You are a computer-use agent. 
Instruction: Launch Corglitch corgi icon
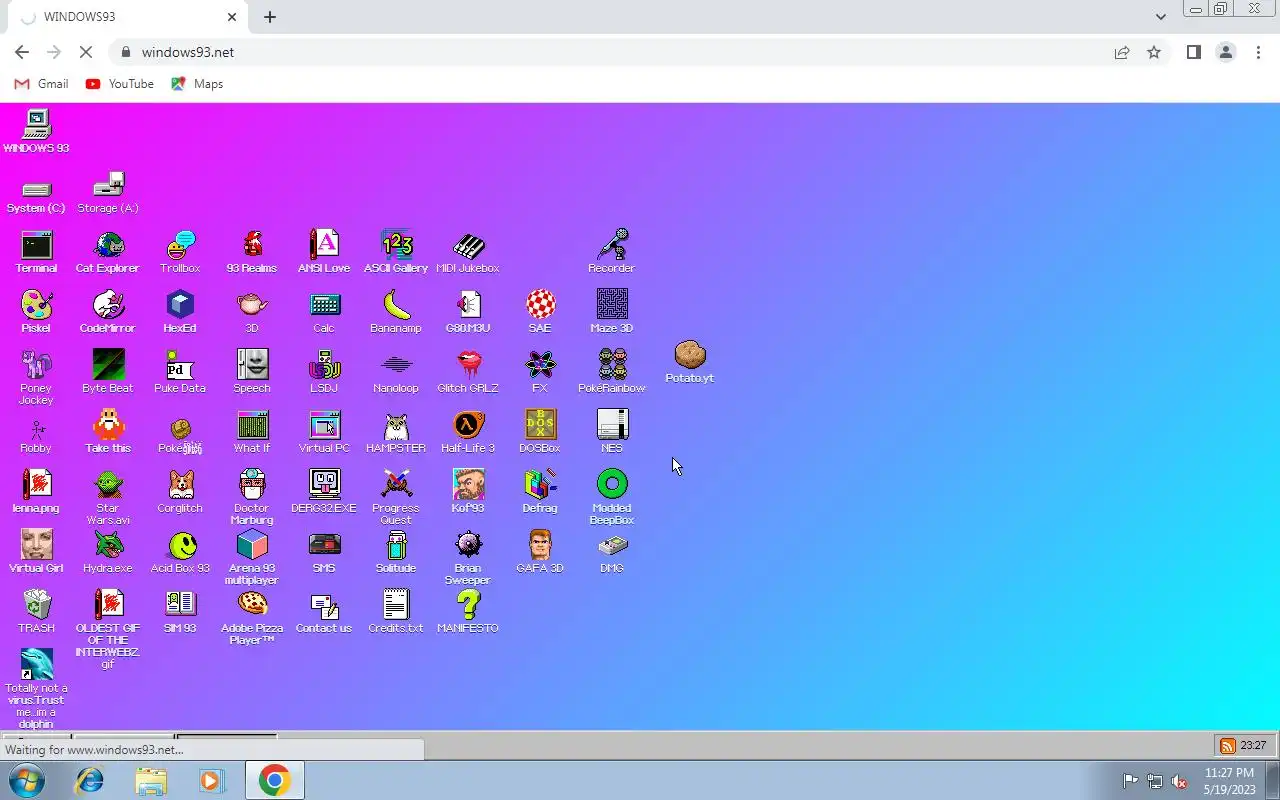point(180,491)
